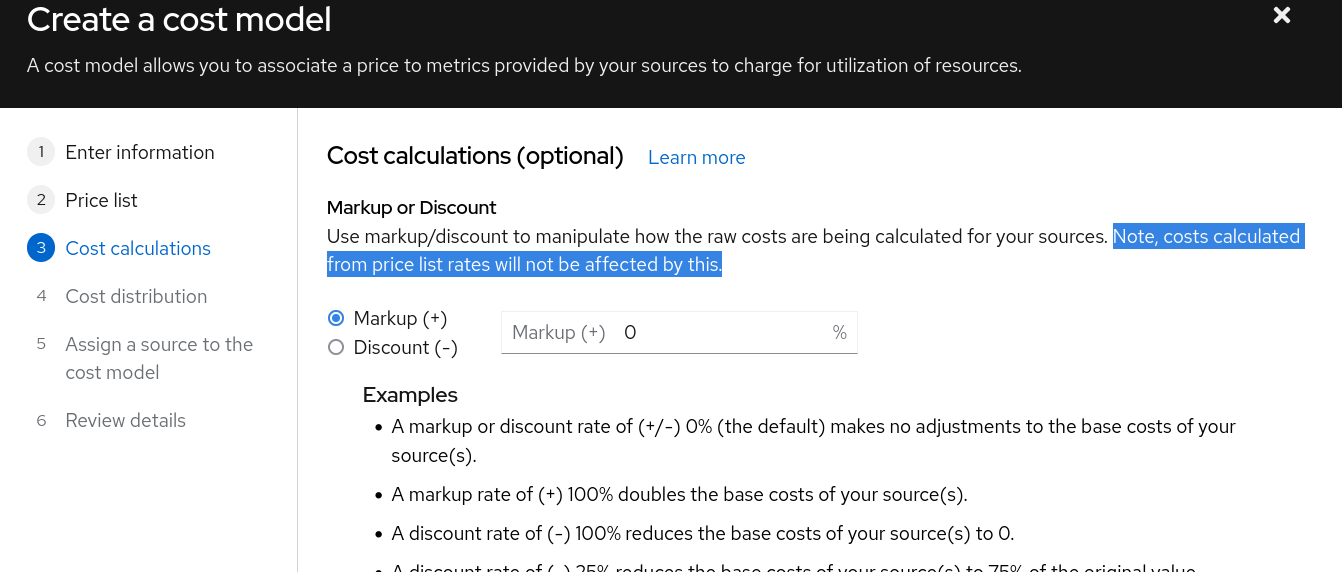Select the Discount (-) radio button
1342x572 pixels.
tap(336, 347)
